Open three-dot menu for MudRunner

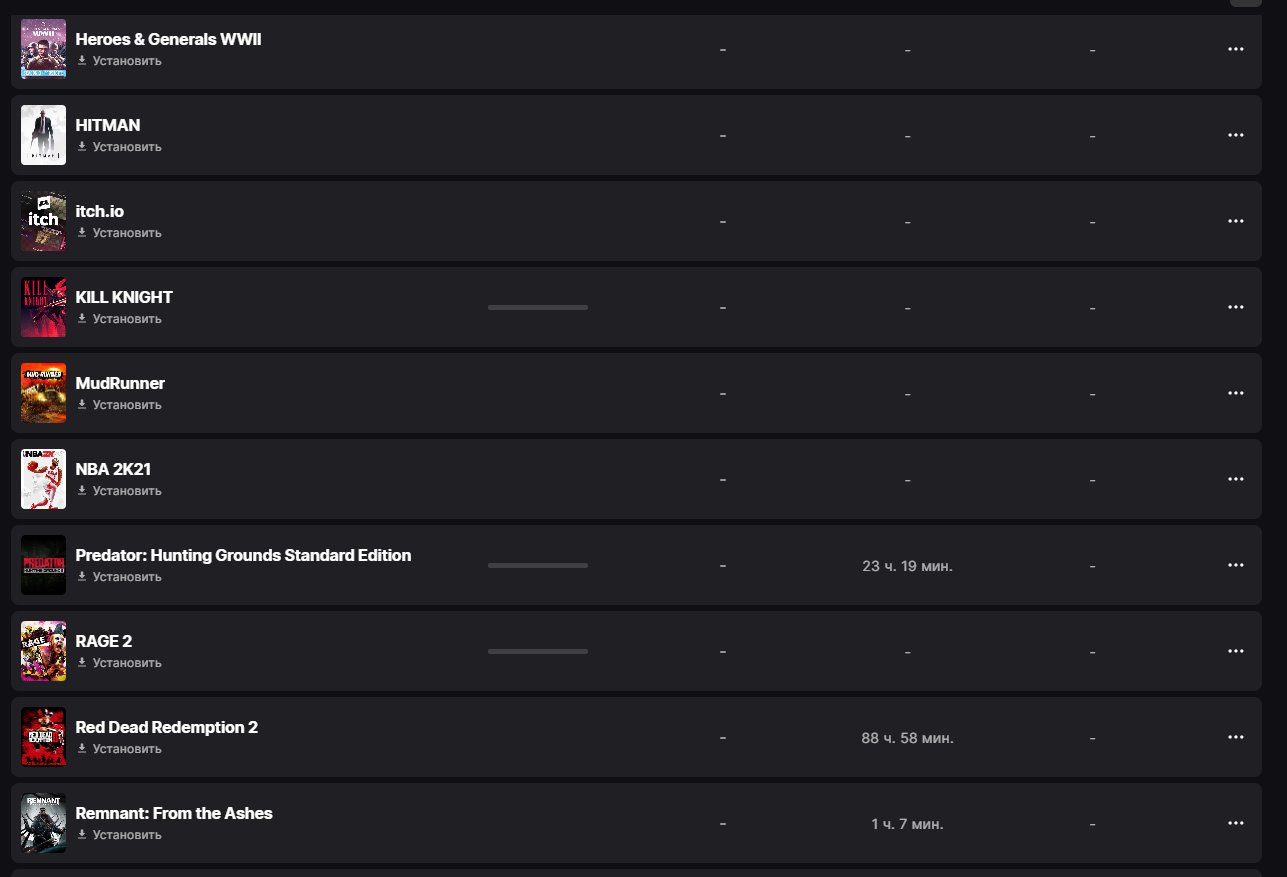point(1235,393)
